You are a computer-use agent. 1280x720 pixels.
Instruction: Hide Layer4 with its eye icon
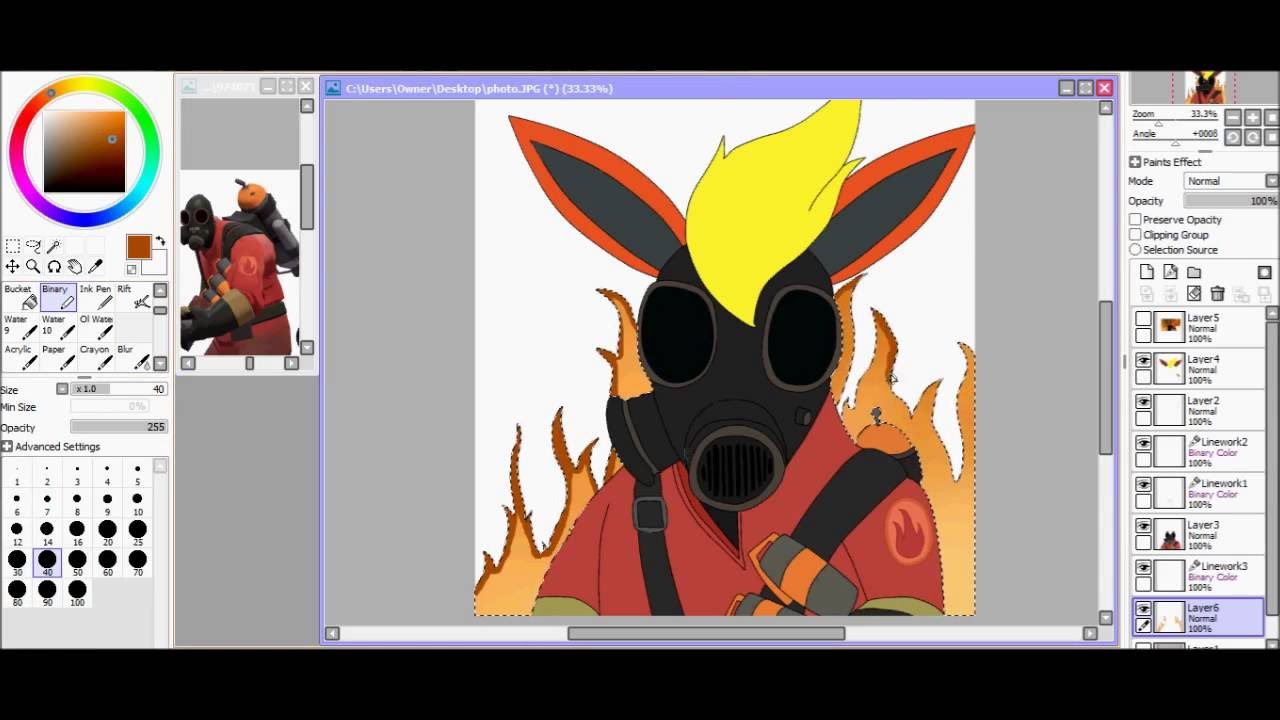(x=1143, y=360)
